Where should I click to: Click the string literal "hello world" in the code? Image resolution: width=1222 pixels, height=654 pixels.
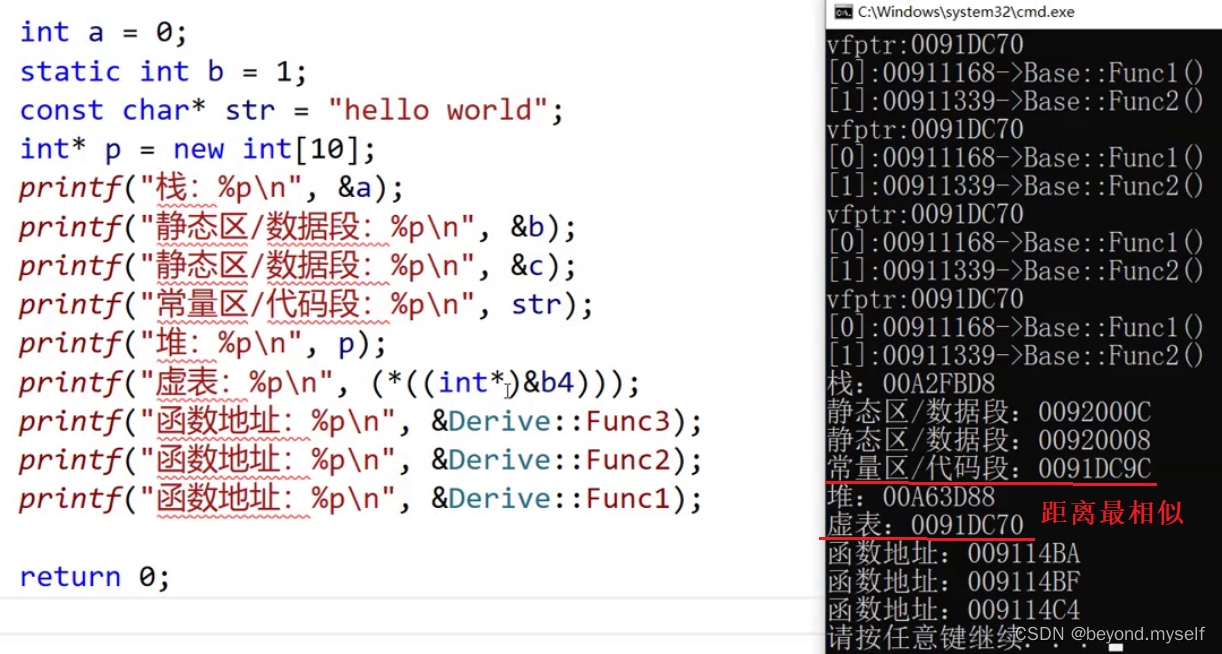[x=439, y=111]
